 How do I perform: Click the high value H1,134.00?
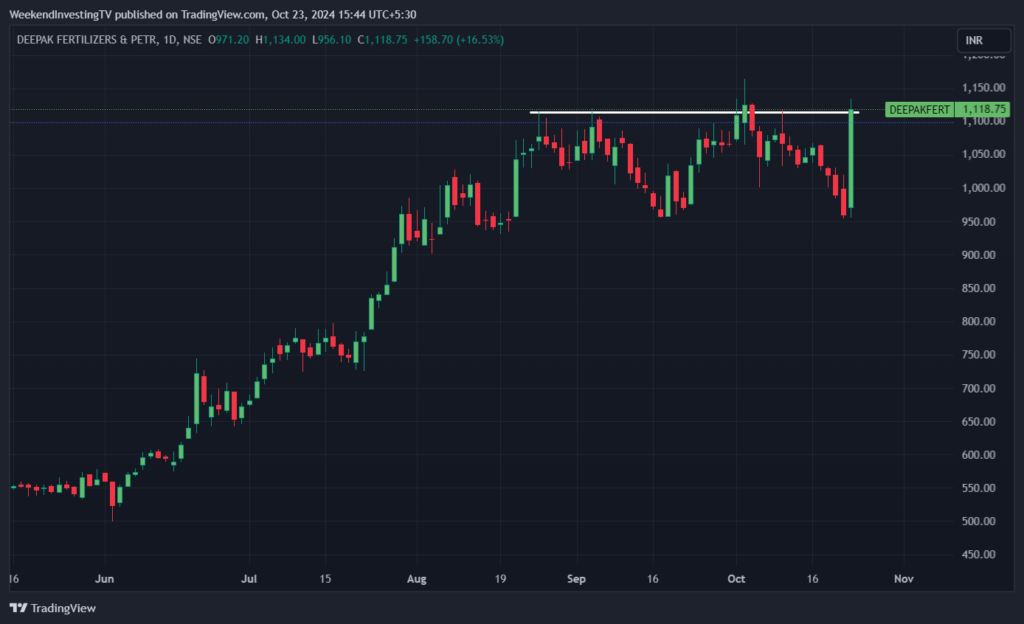pyautogui.click(x=280, y=40)
